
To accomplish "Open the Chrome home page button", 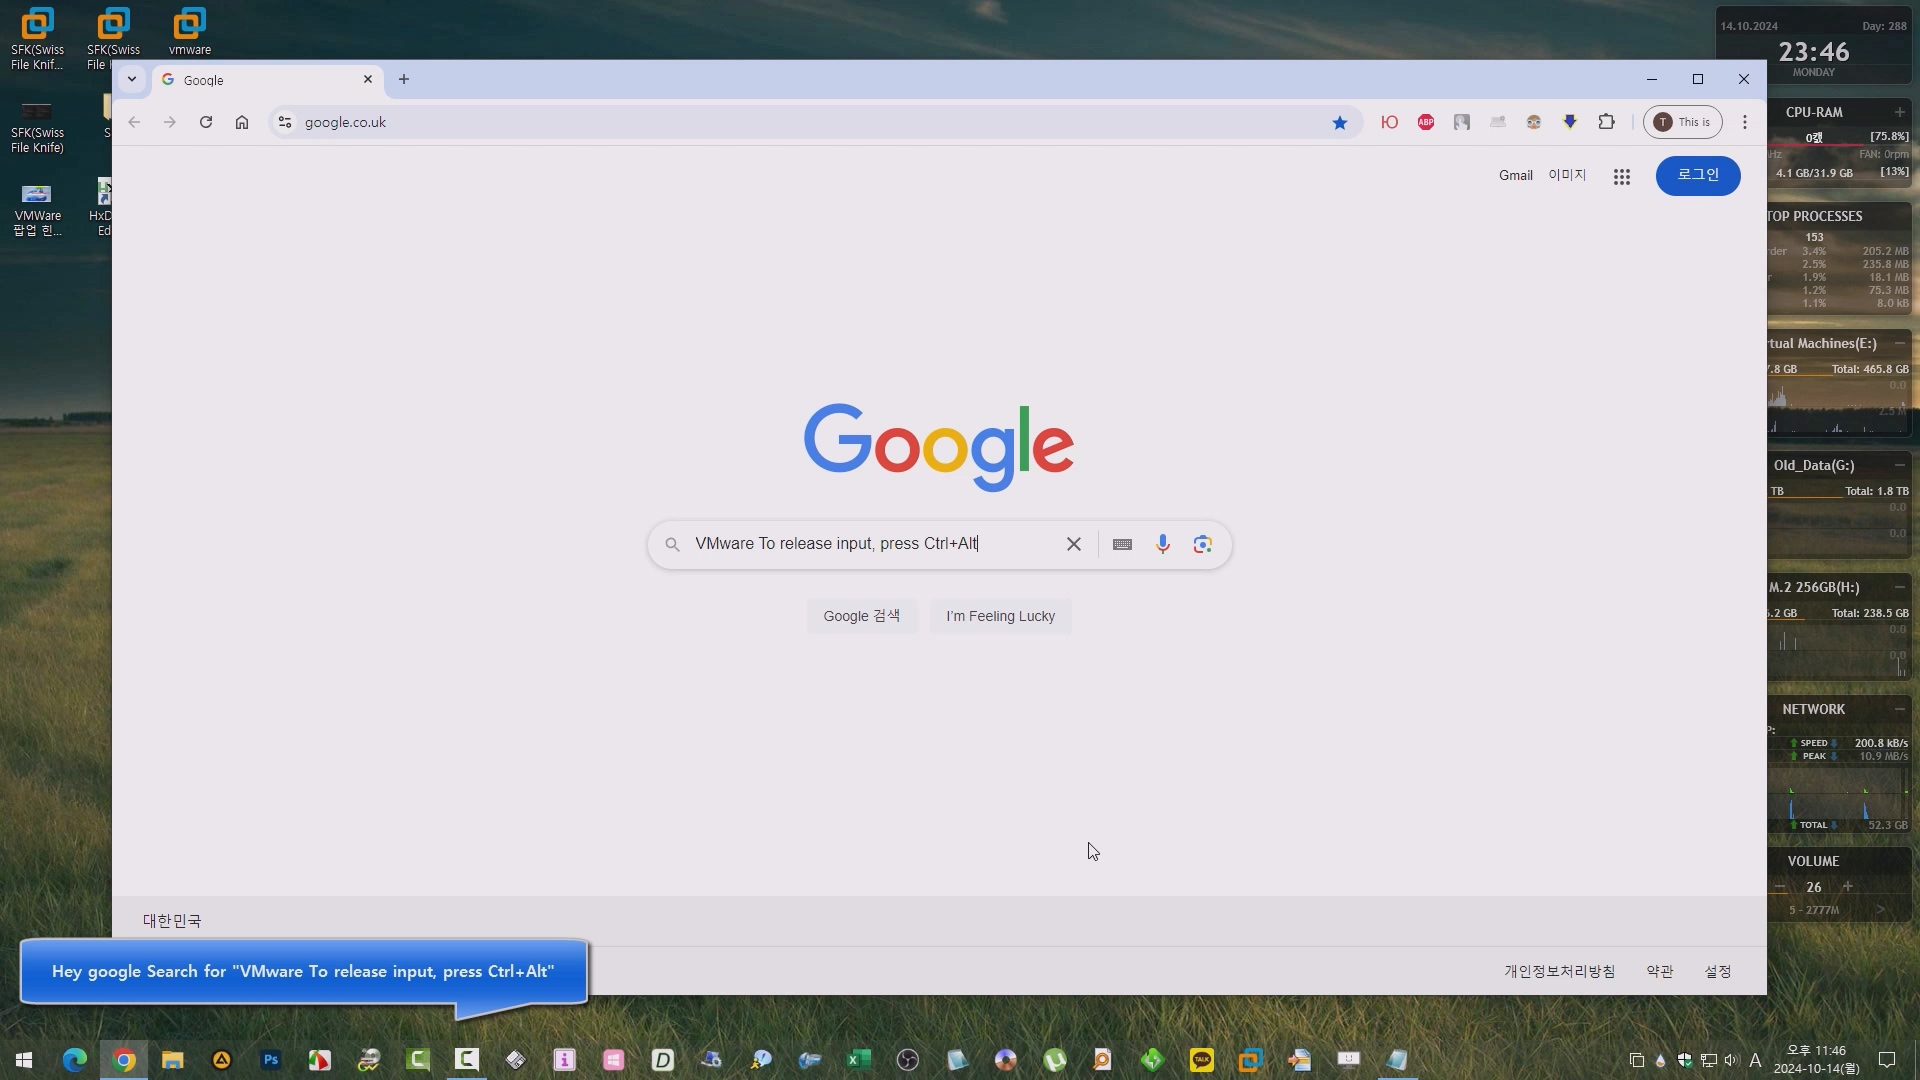I will (242, 122).
